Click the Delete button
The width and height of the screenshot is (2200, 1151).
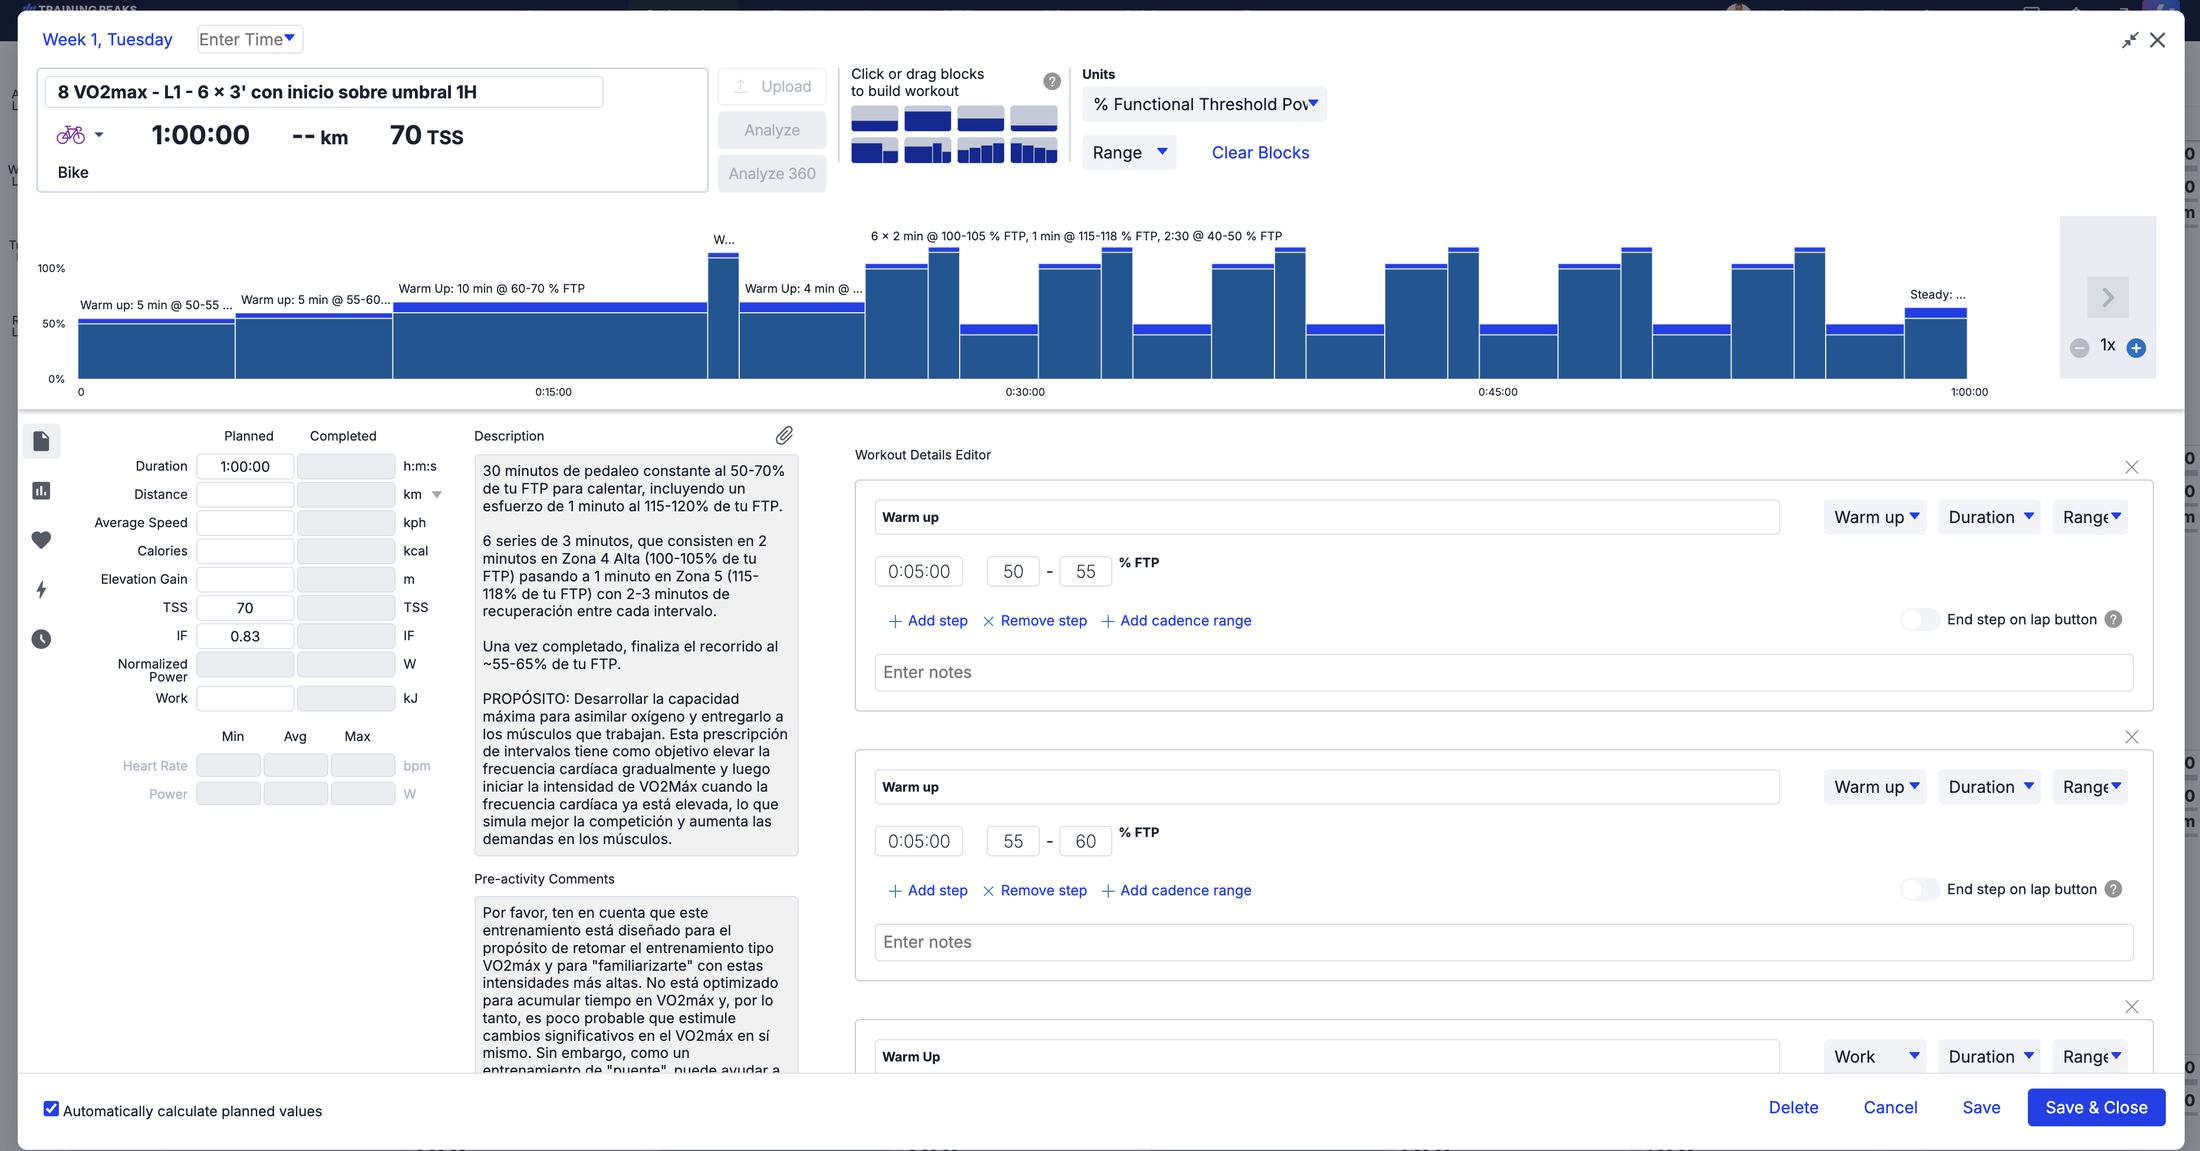point(1793,1107)
